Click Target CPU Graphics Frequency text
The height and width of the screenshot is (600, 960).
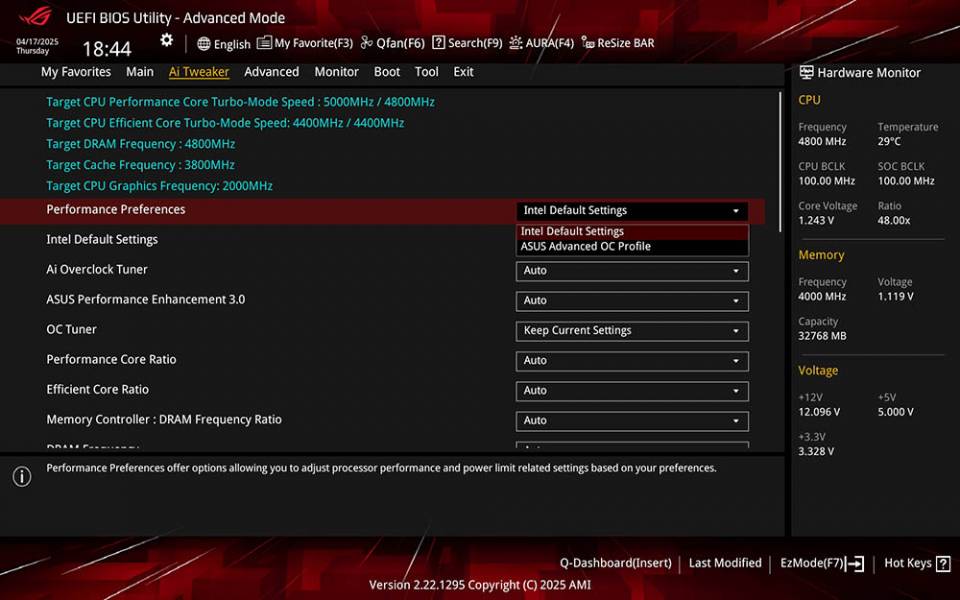tap(159, 186)
